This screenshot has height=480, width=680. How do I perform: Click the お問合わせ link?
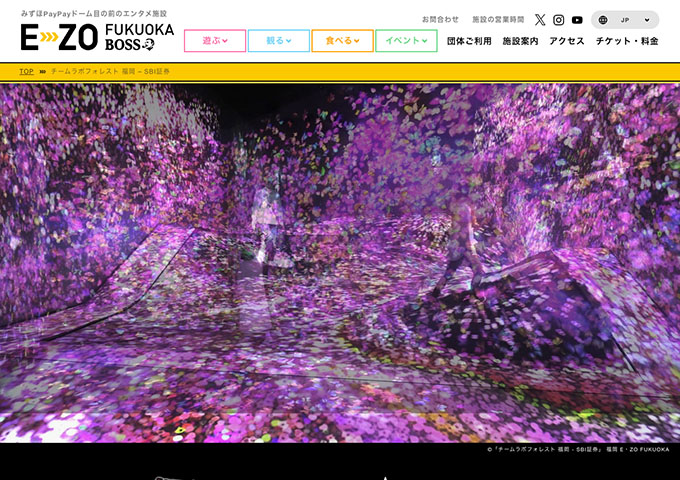(440, 20)
